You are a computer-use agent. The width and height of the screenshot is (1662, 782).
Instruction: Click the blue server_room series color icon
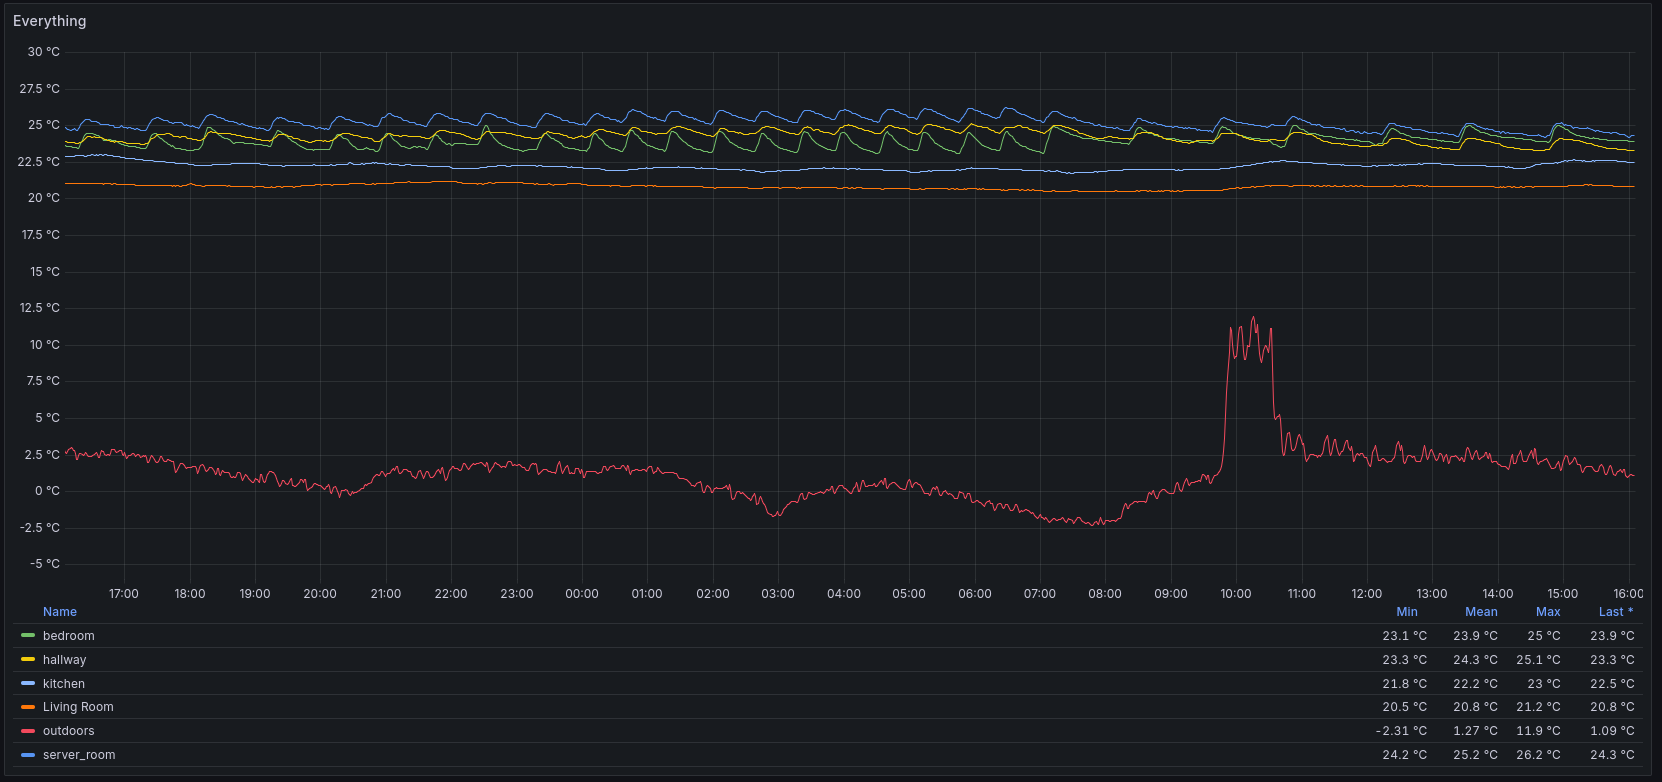28,755
